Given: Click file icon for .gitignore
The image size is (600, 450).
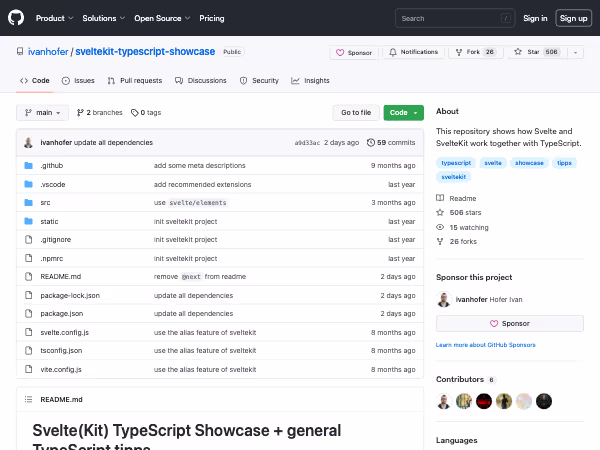Looking at the screenshot, I should 29,240.
